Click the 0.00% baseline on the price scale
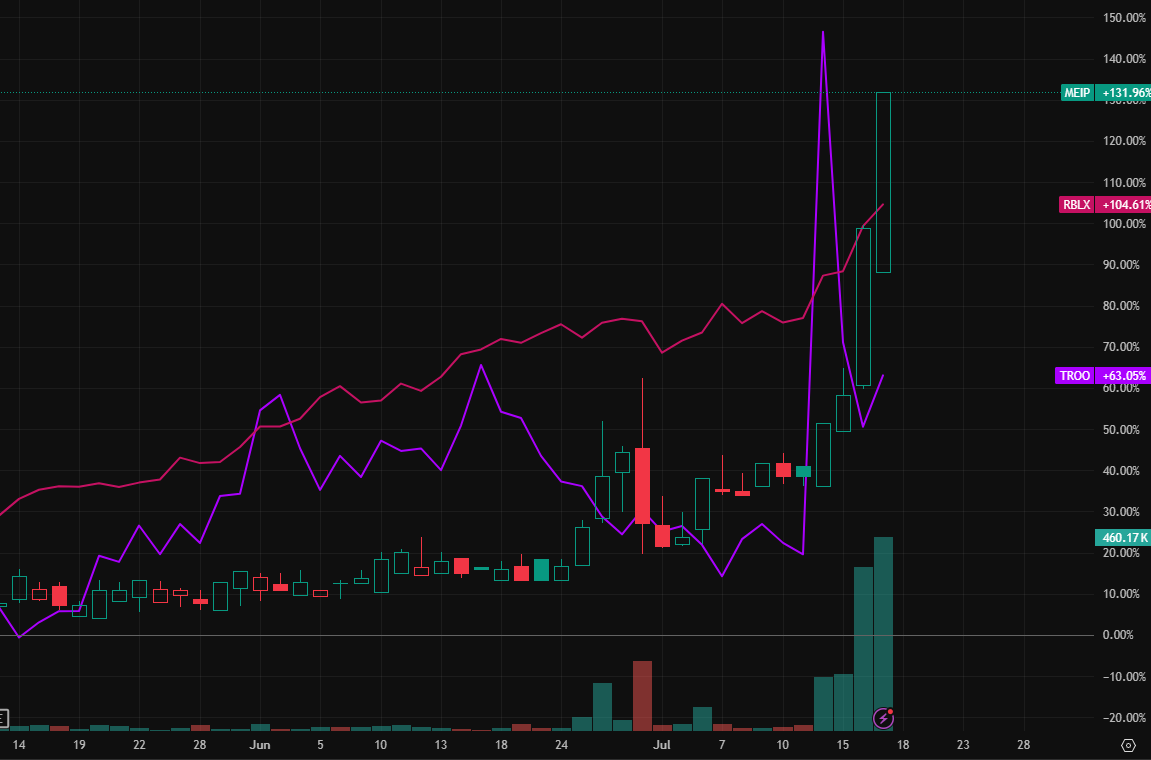 point(1119,635)
